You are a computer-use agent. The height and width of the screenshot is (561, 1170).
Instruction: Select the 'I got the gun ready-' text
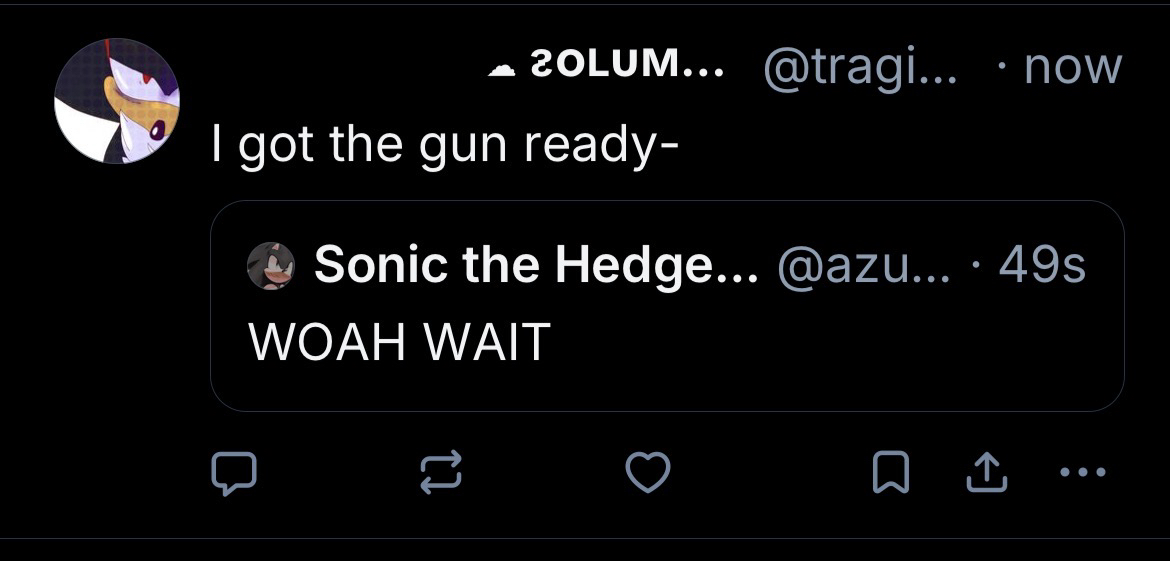(444, 148)
